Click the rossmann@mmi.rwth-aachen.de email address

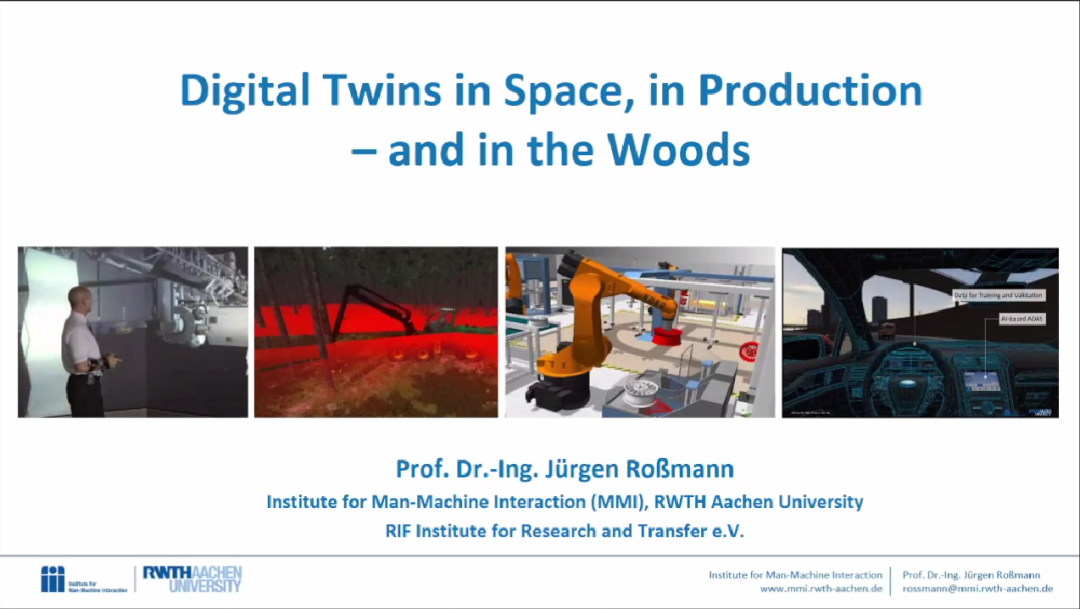tap(977, 589)
